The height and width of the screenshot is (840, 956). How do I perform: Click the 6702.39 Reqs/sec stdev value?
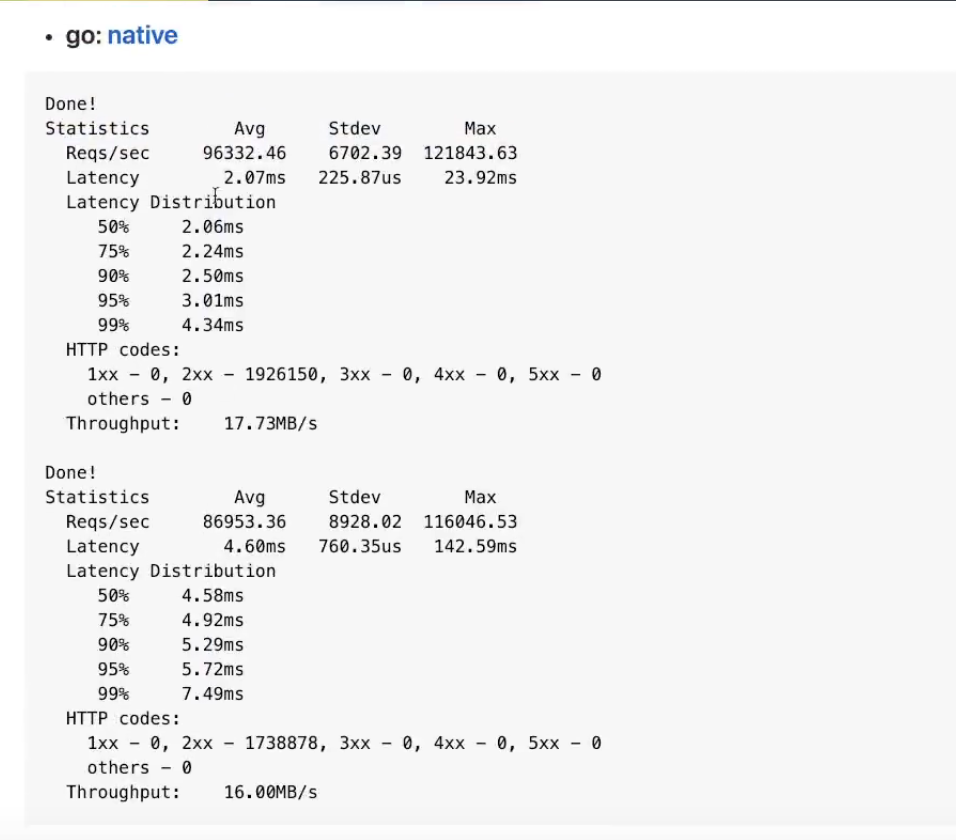pyautogui.click(x=364, y=153)
